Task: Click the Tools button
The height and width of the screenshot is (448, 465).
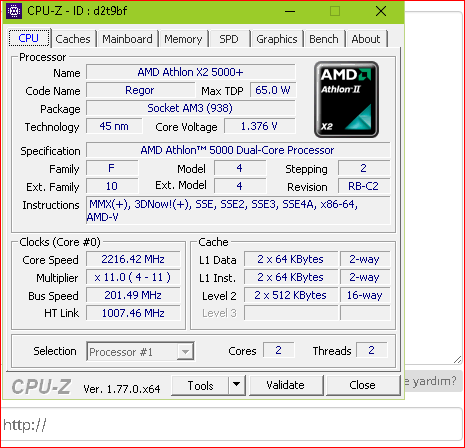Action: [x=200, y=385]
